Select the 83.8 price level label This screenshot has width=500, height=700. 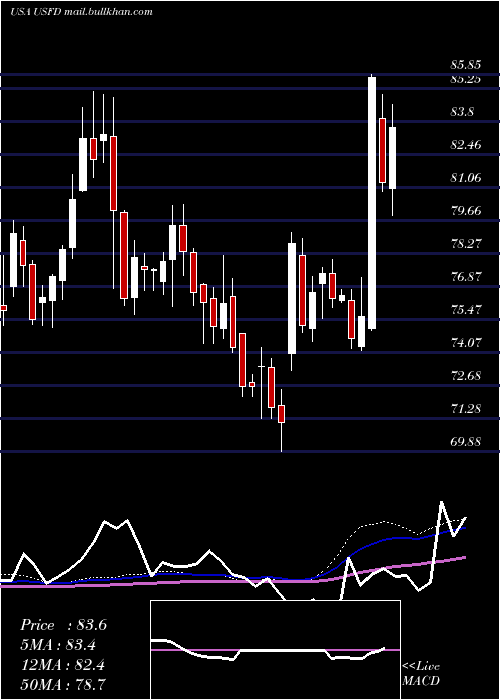462,112
